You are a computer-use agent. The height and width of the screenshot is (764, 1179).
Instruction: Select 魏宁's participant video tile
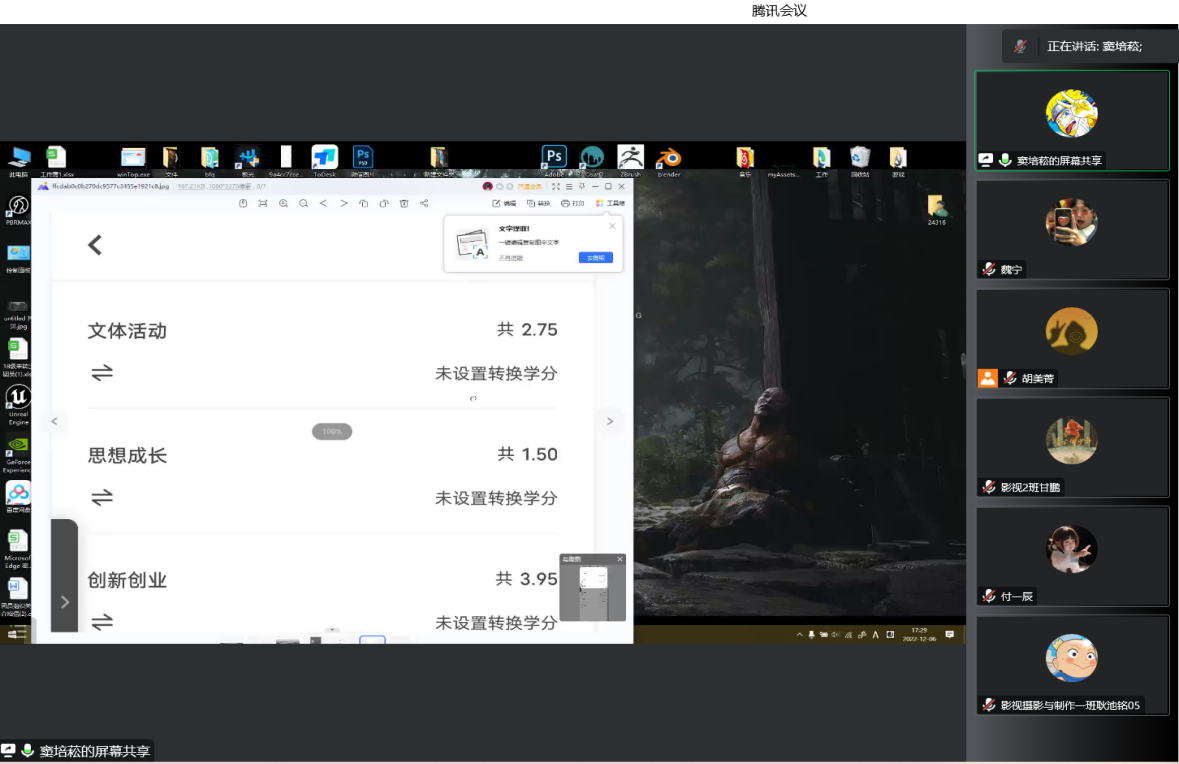pyautogui.click(x=1072, y=229)
